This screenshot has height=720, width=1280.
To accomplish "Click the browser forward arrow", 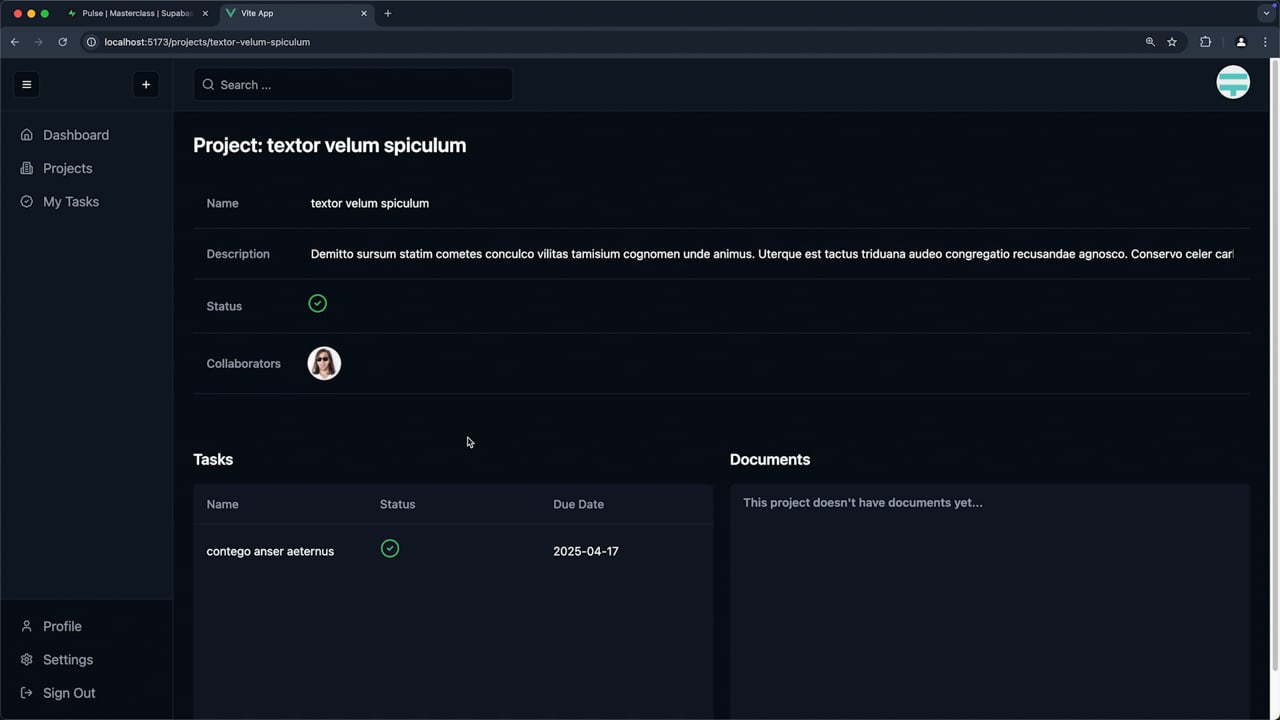I will (38, 42).
